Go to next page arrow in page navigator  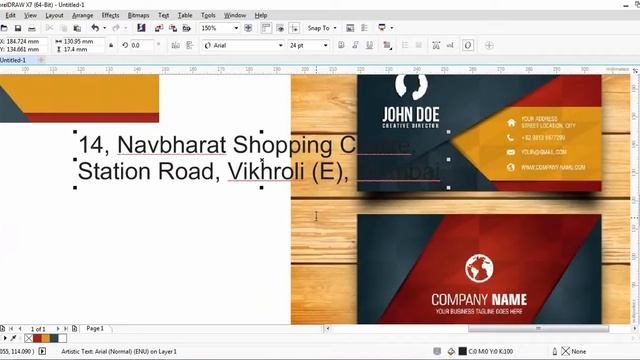pyautogui.click(x=58, y=329)
